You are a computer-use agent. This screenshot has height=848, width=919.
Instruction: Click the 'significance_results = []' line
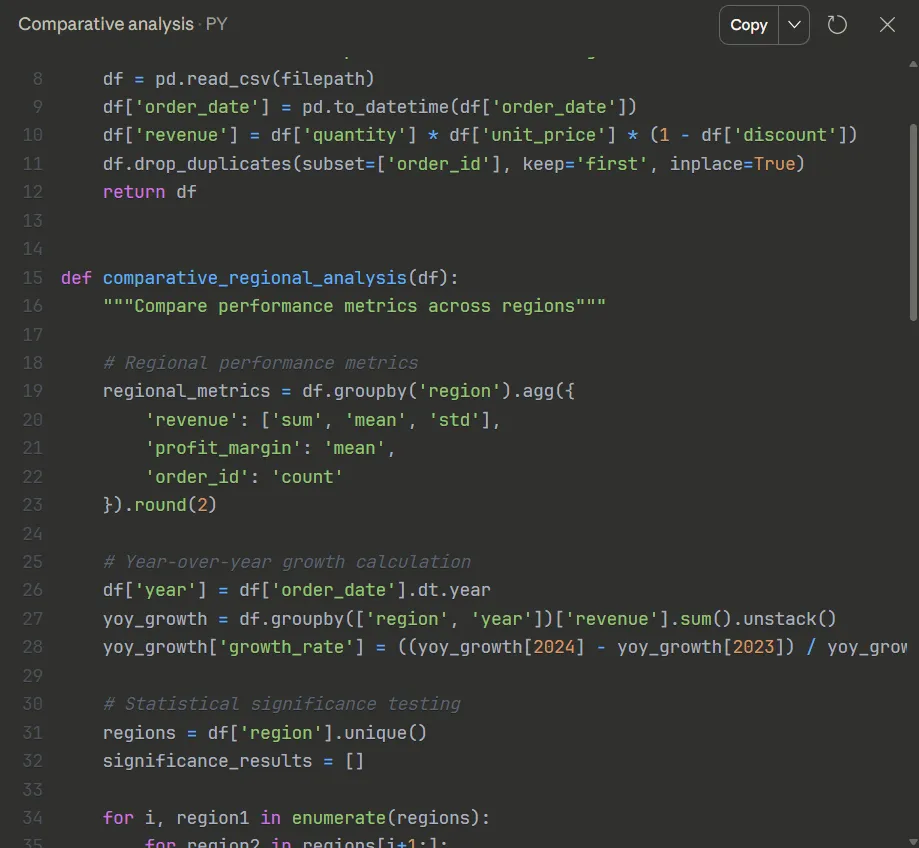coord(233,761)
